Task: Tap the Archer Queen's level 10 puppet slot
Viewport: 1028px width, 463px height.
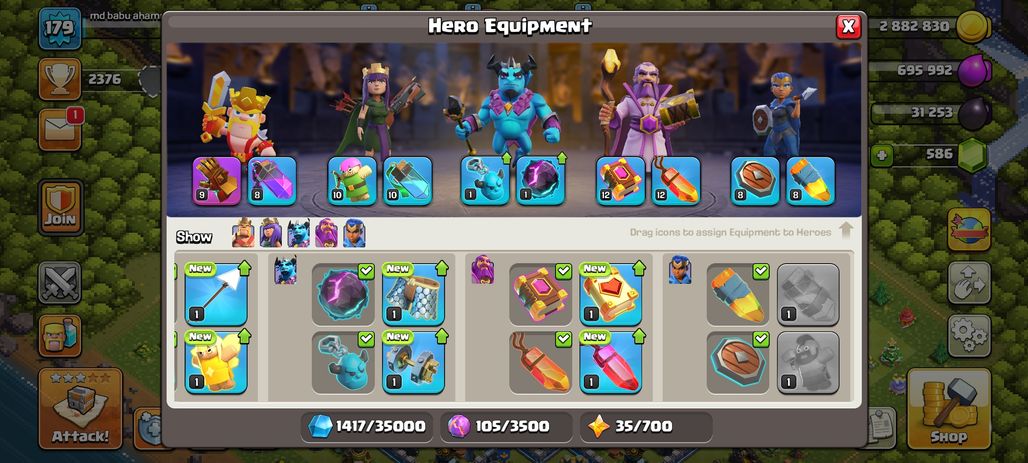Action: click(x=352, y=181)
